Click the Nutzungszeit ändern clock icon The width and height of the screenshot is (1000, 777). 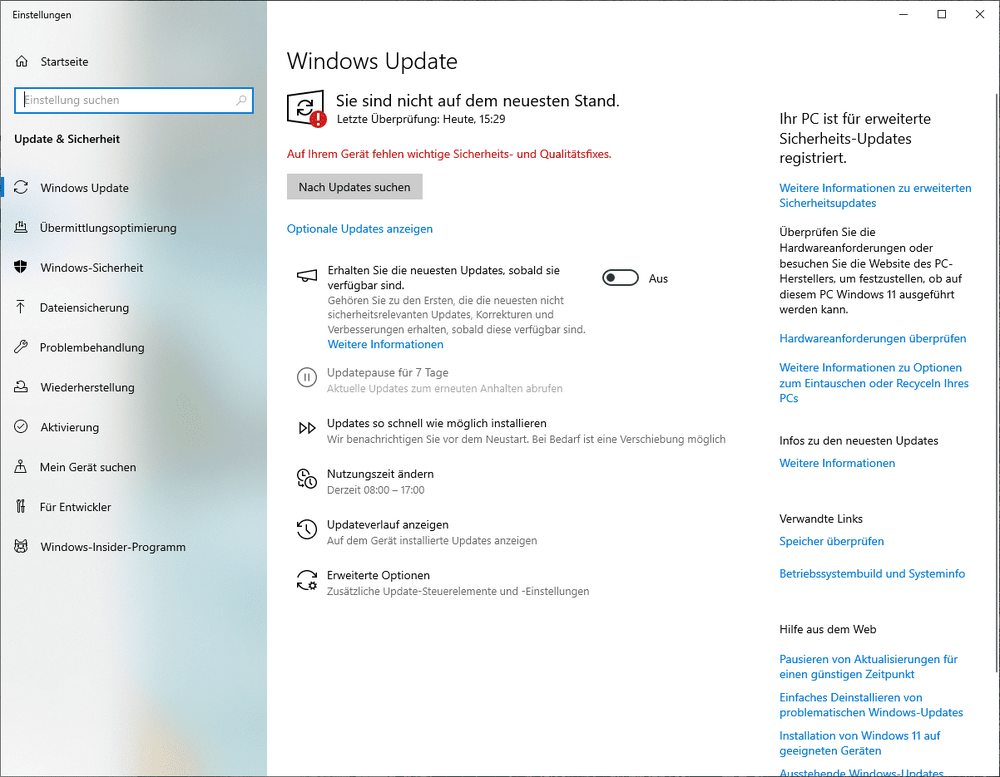coord(307,478)
